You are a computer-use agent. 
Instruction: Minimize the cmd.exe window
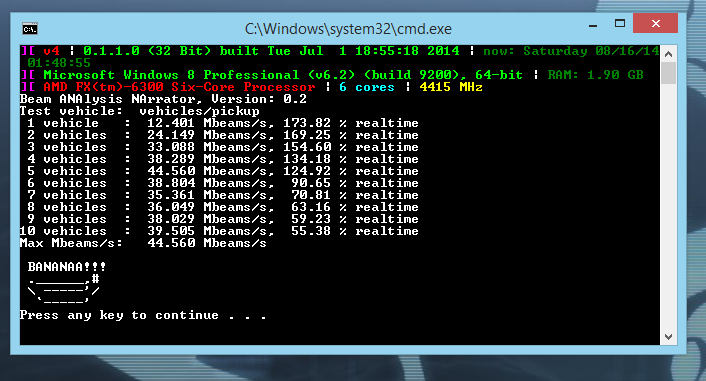593,25
